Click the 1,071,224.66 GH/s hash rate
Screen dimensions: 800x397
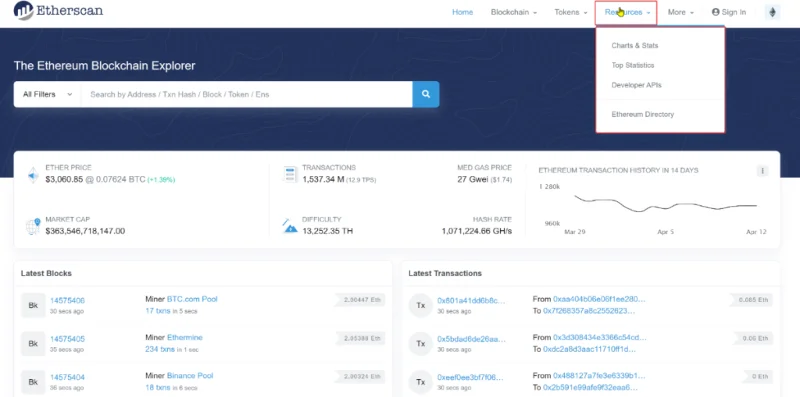pos(477,231)
